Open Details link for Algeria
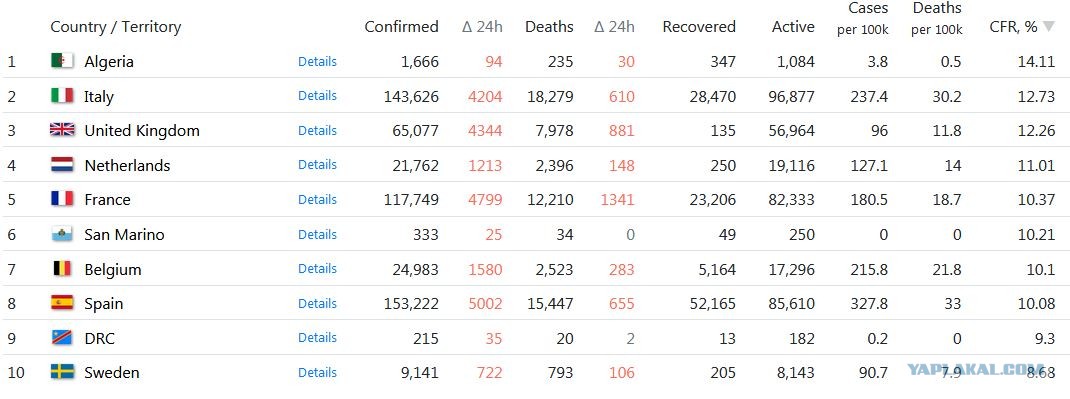 pos(317,61)
